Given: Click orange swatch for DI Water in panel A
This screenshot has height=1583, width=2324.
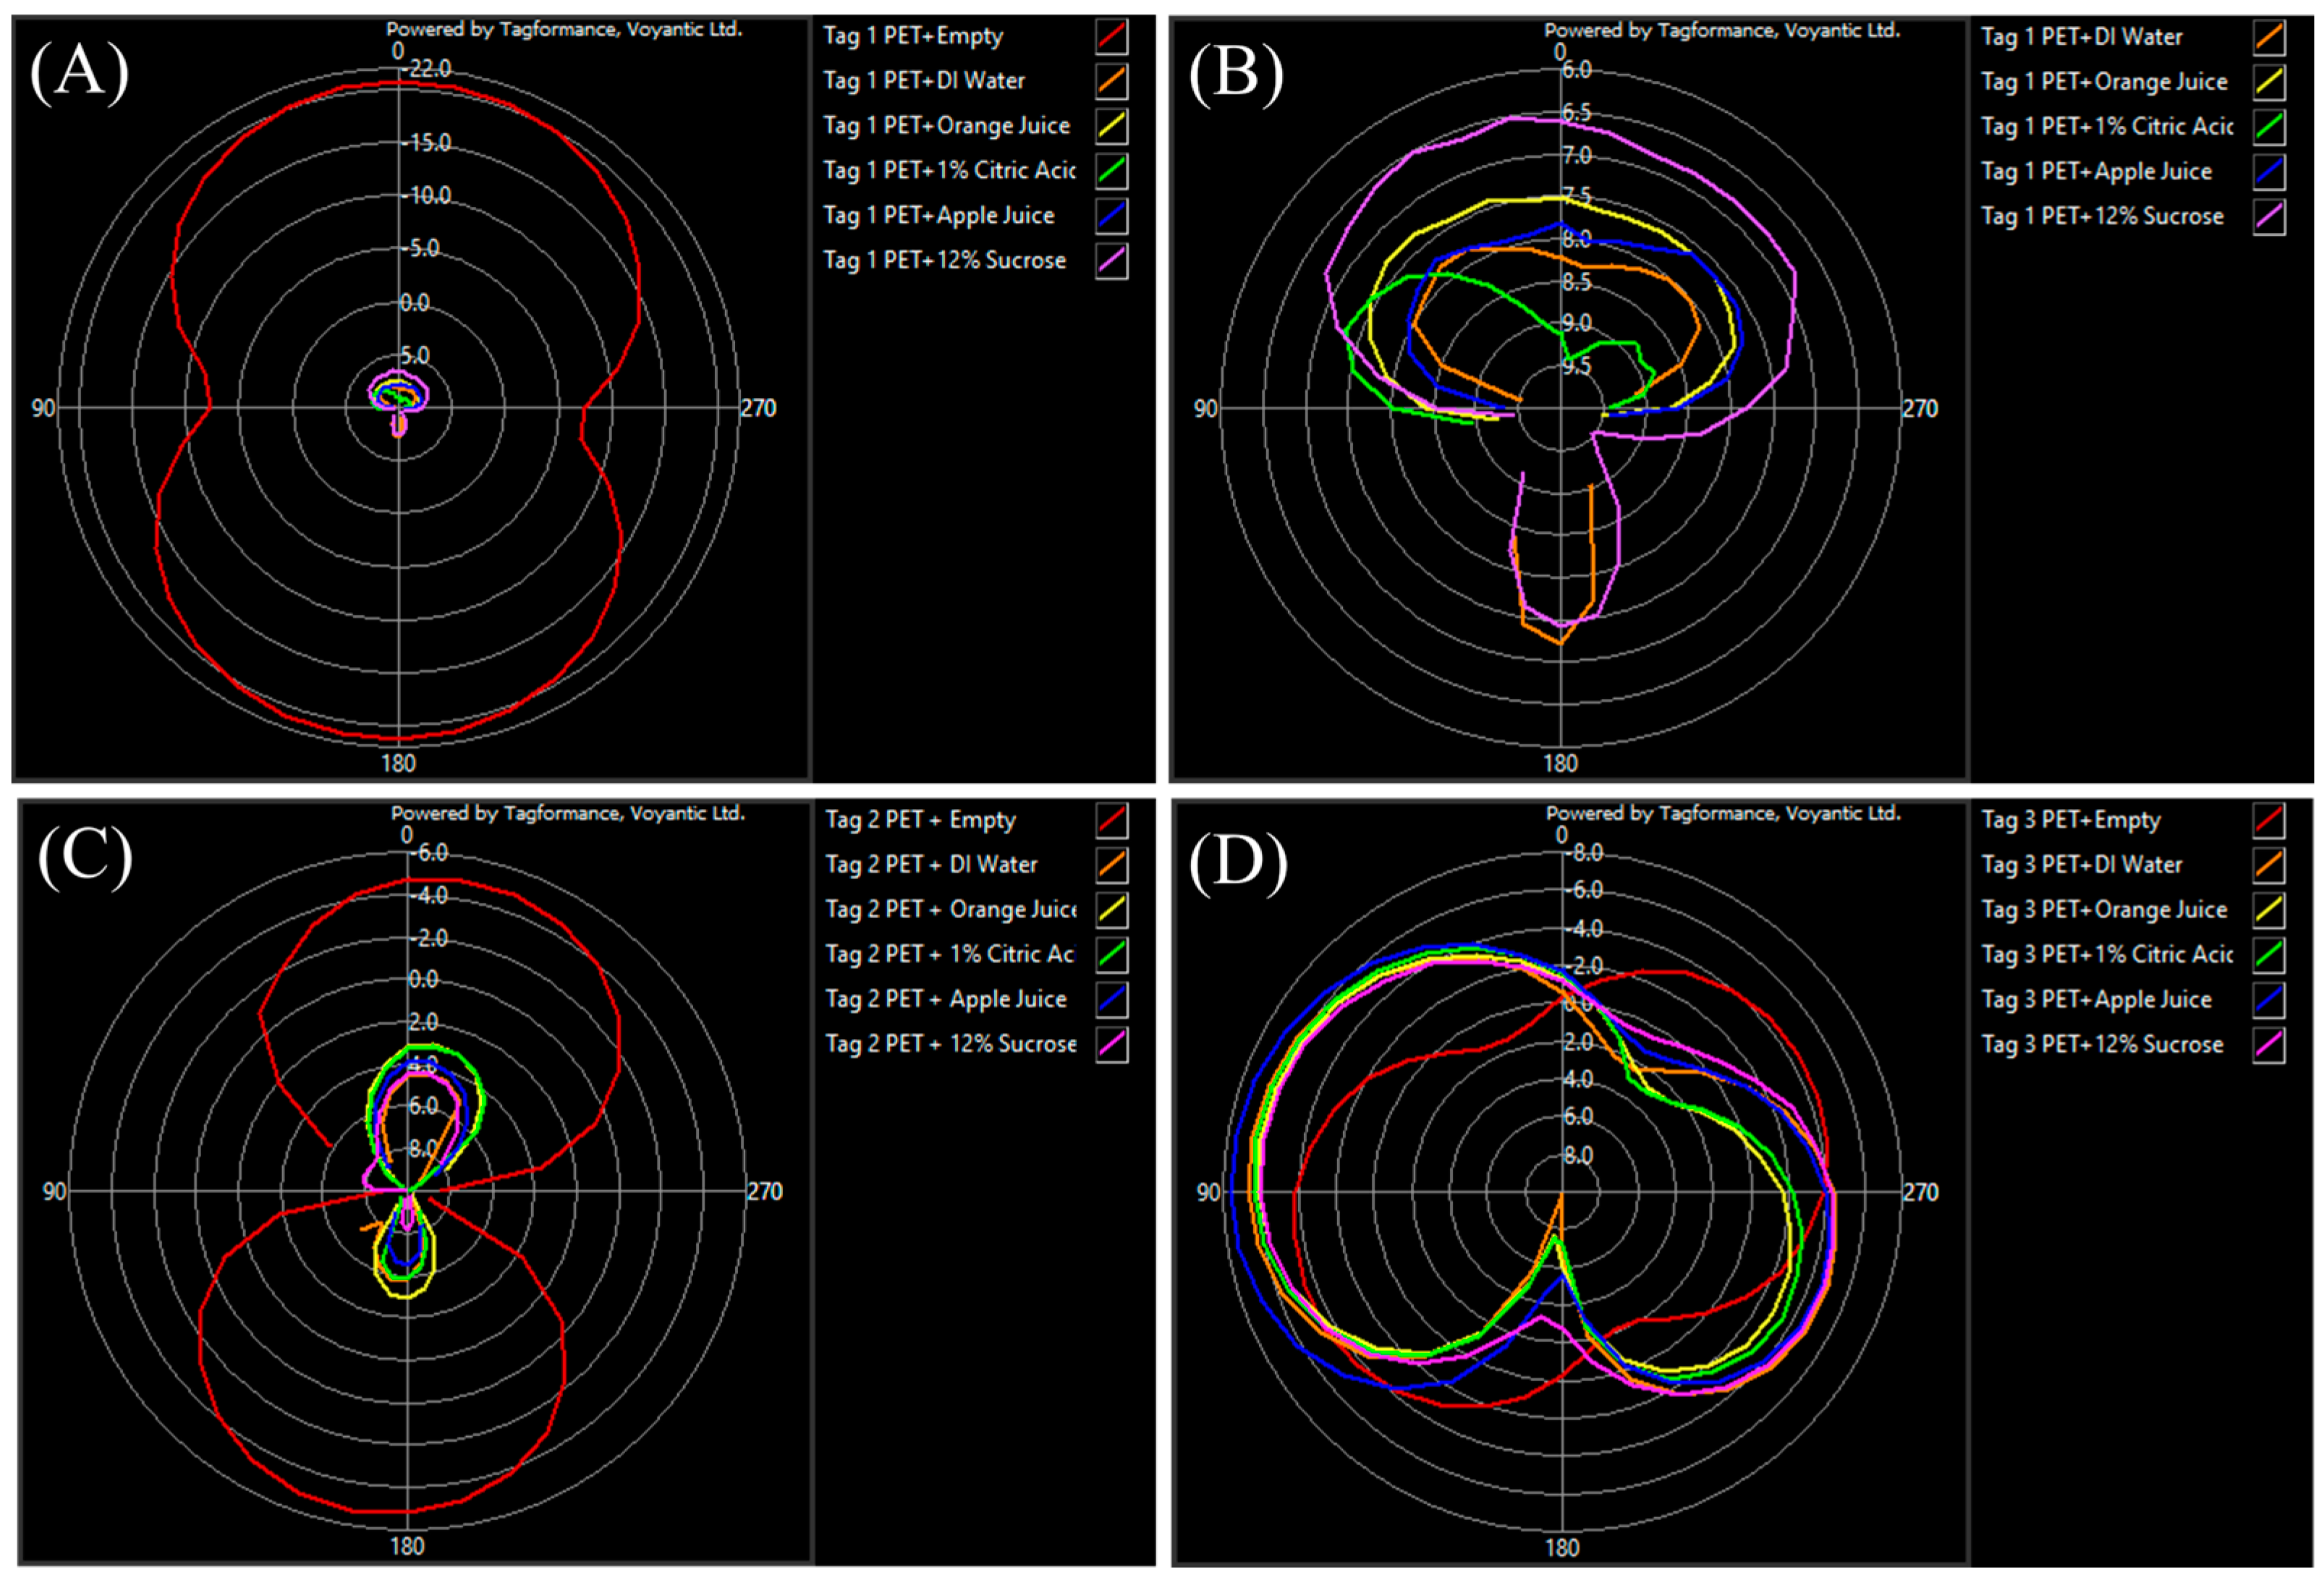Looking at the screenshot, I should (1111, 82).
